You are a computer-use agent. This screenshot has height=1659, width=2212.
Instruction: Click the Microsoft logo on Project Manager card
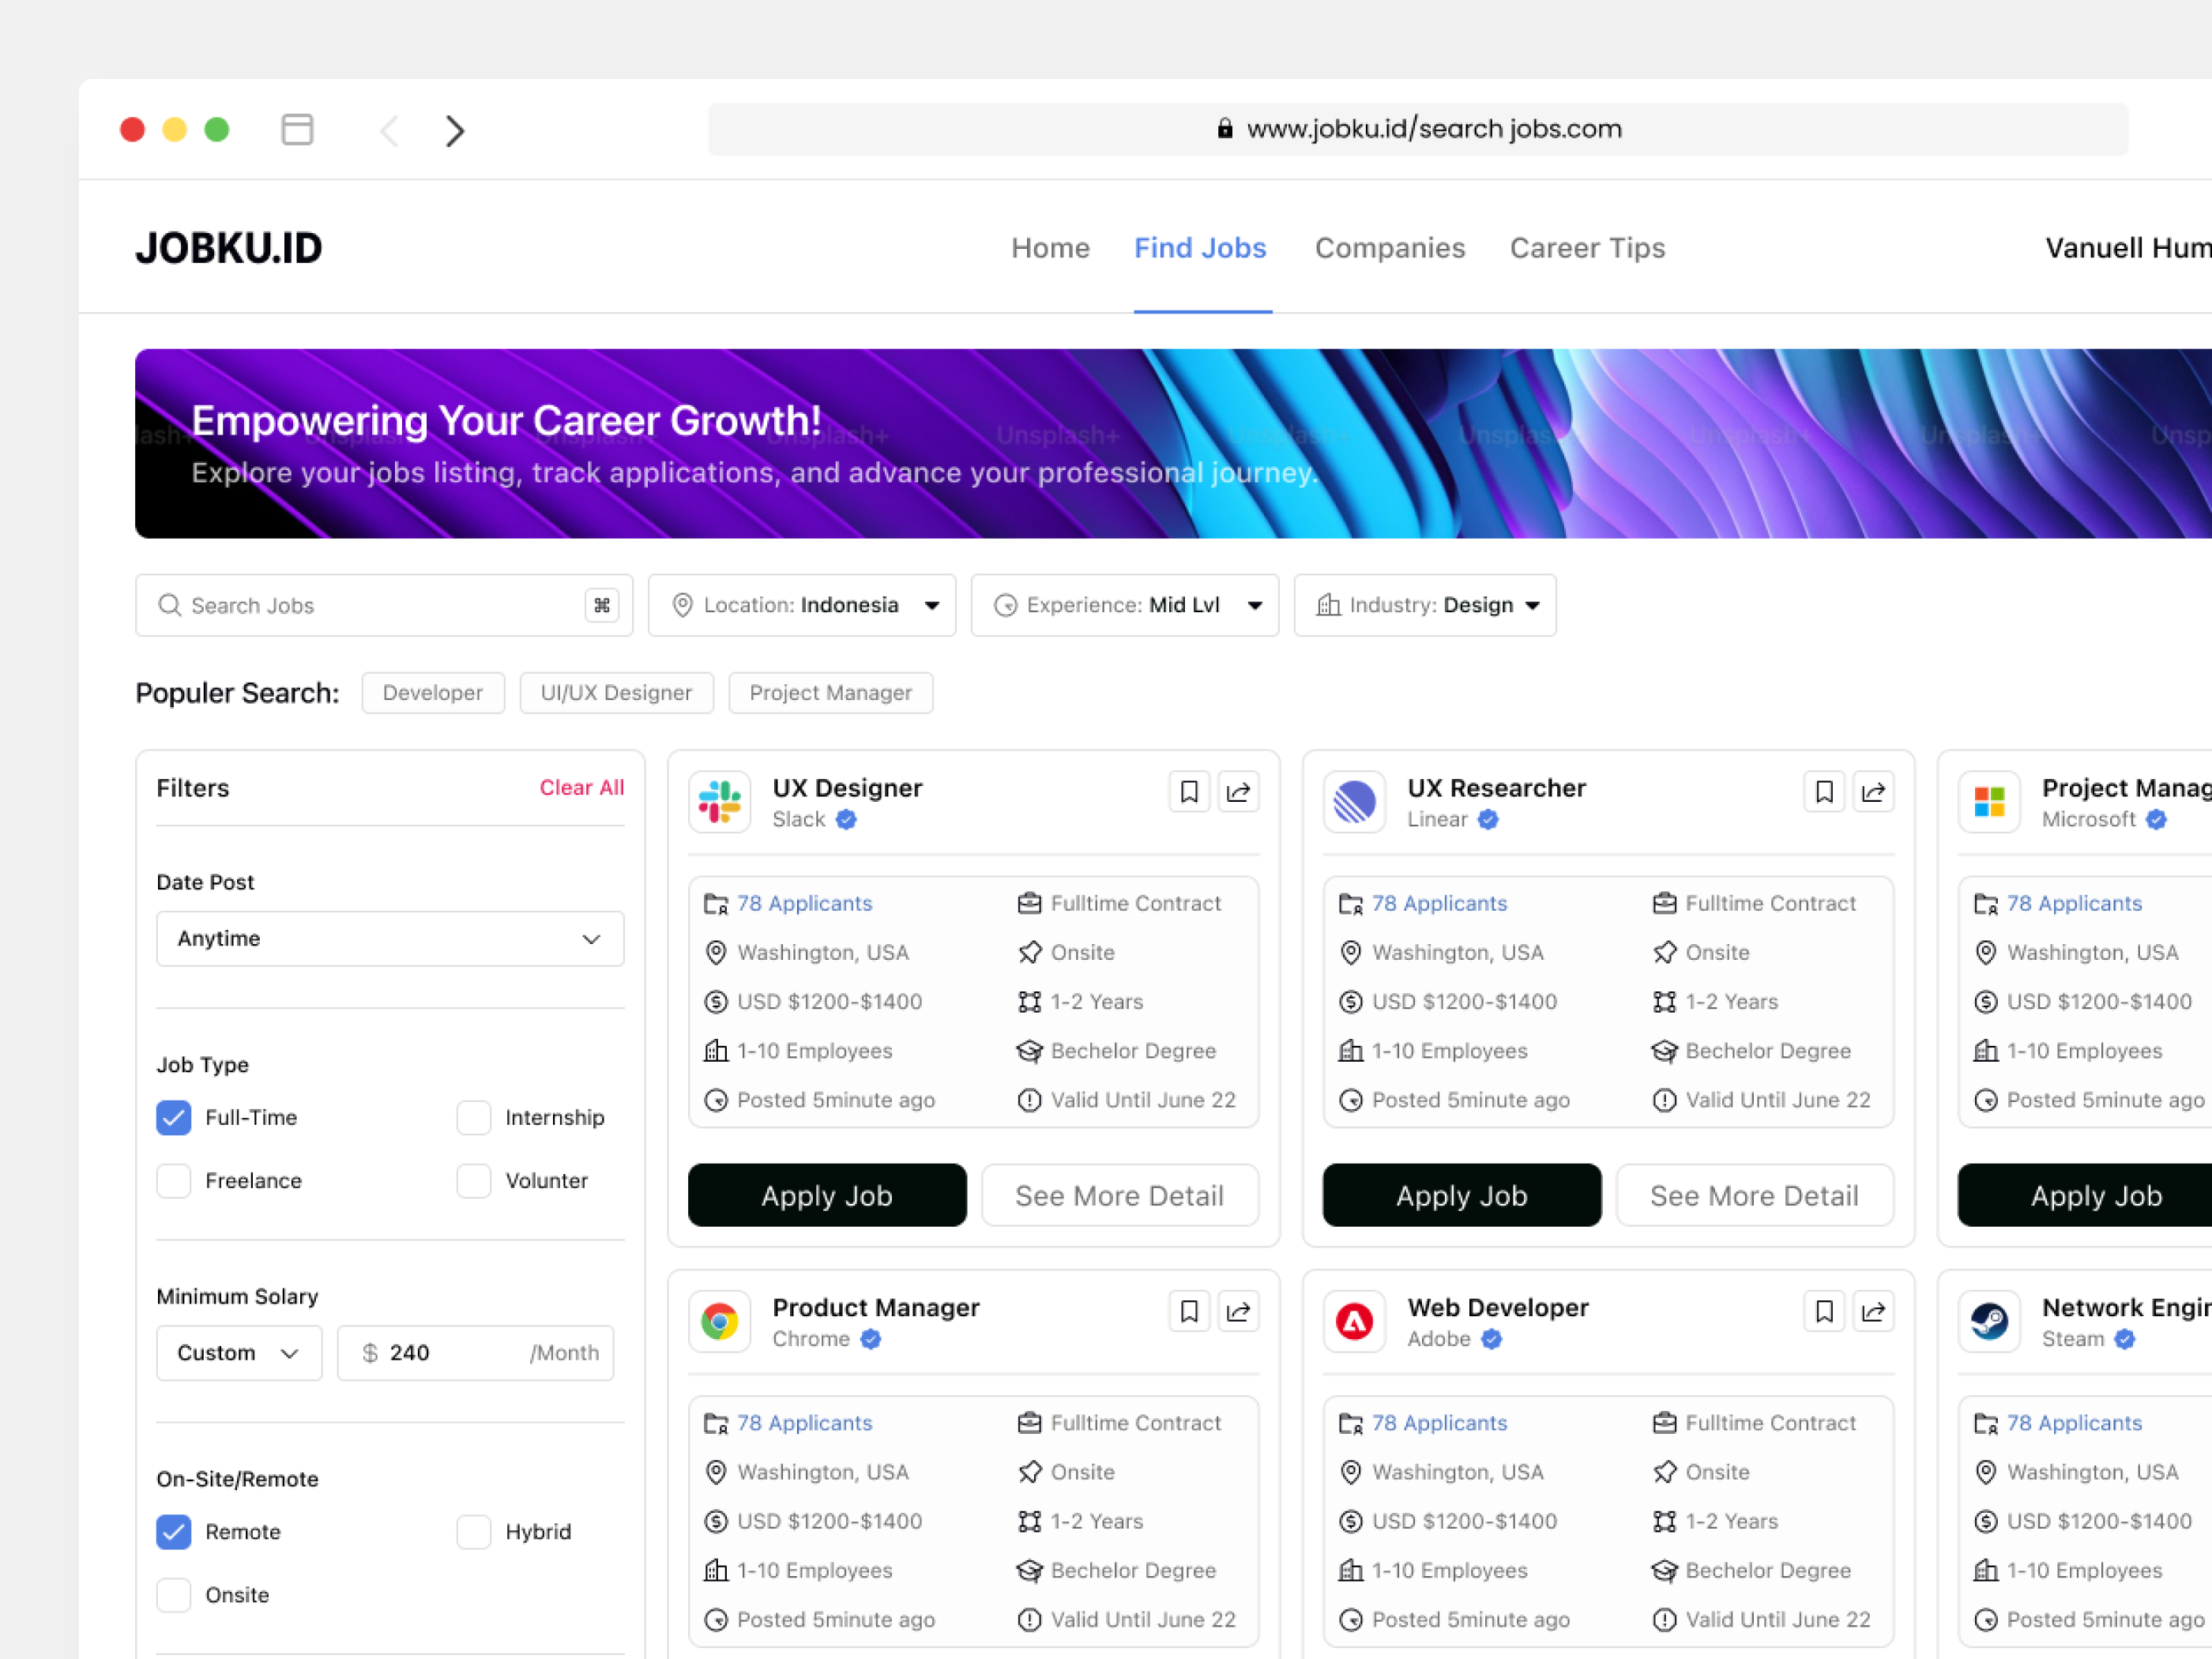[1989, 802]
